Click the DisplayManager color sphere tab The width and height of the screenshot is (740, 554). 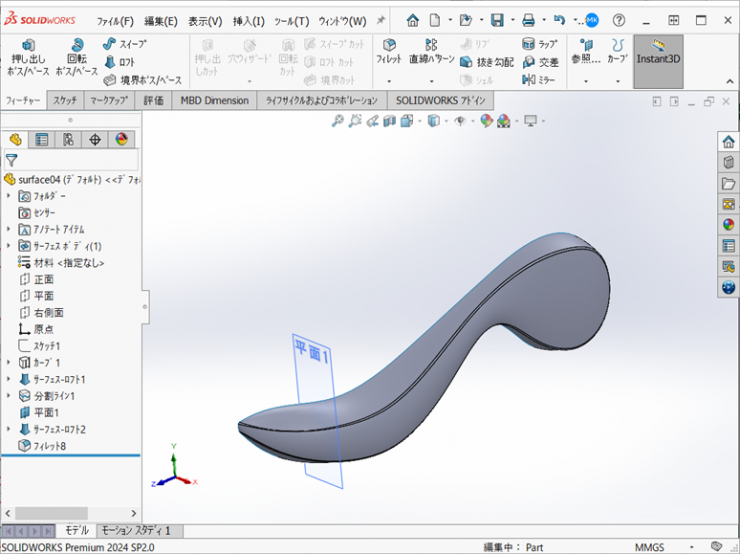(121, 139)
